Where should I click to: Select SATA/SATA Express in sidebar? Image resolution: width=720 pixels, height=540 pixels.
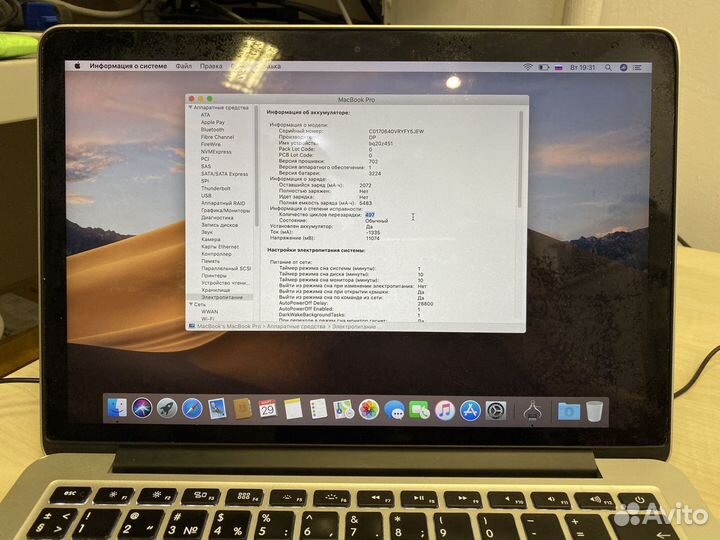tap(225, 174)
